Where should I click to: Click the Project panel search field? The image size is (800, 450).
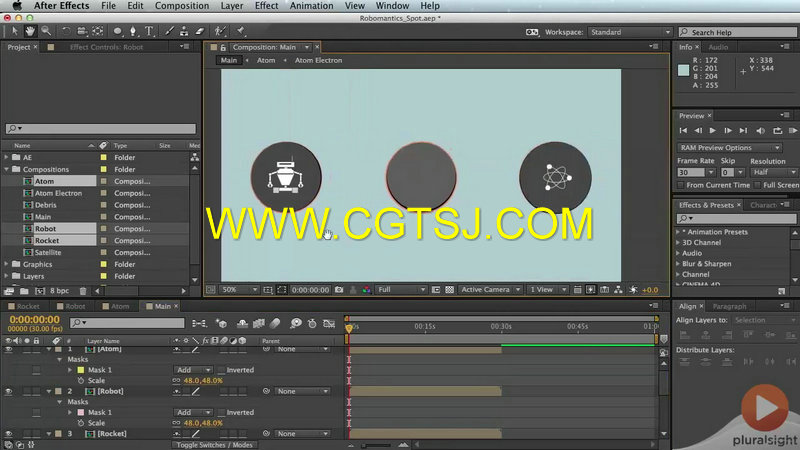[101, 129]
